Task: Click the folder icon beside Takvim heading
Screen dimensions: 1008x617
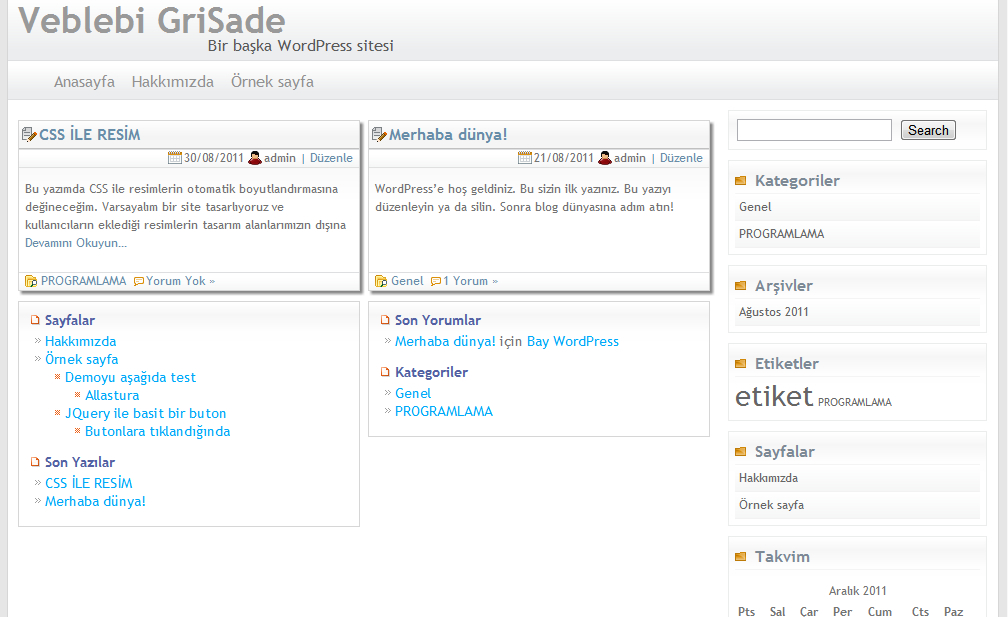Action: click(x=741, y=557)
